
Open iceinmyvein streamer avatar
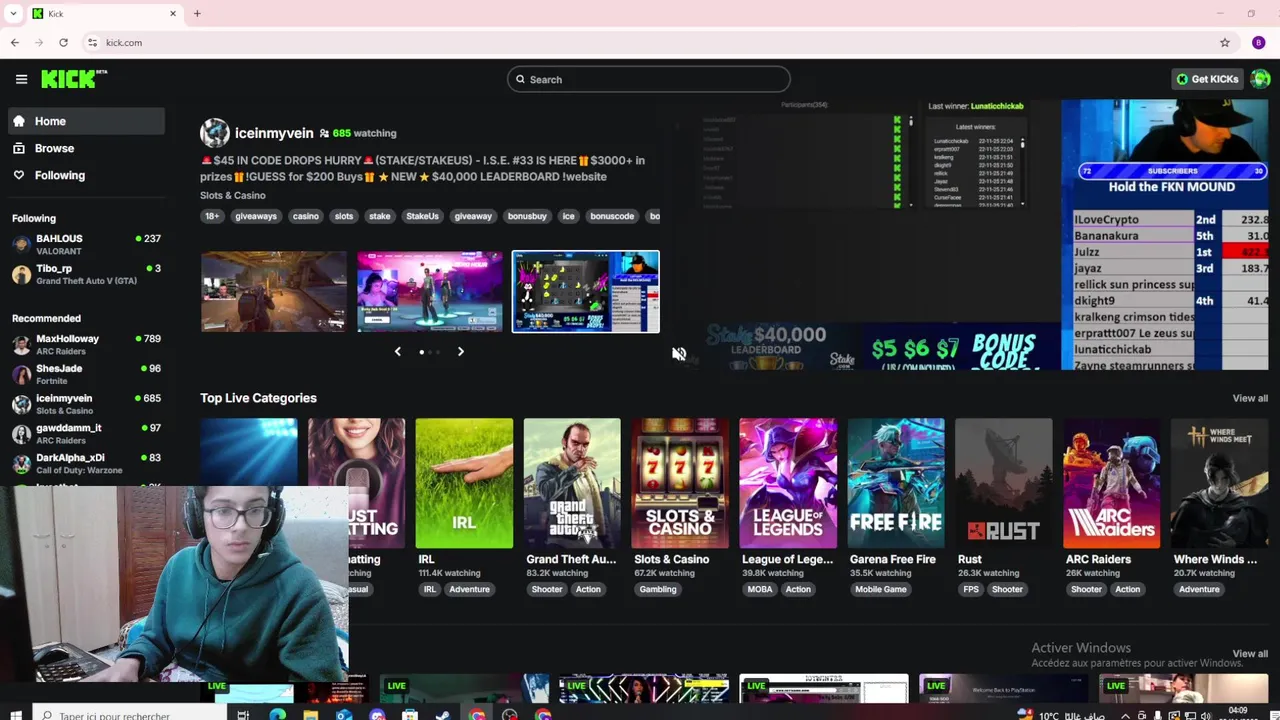tap(214, 133)
